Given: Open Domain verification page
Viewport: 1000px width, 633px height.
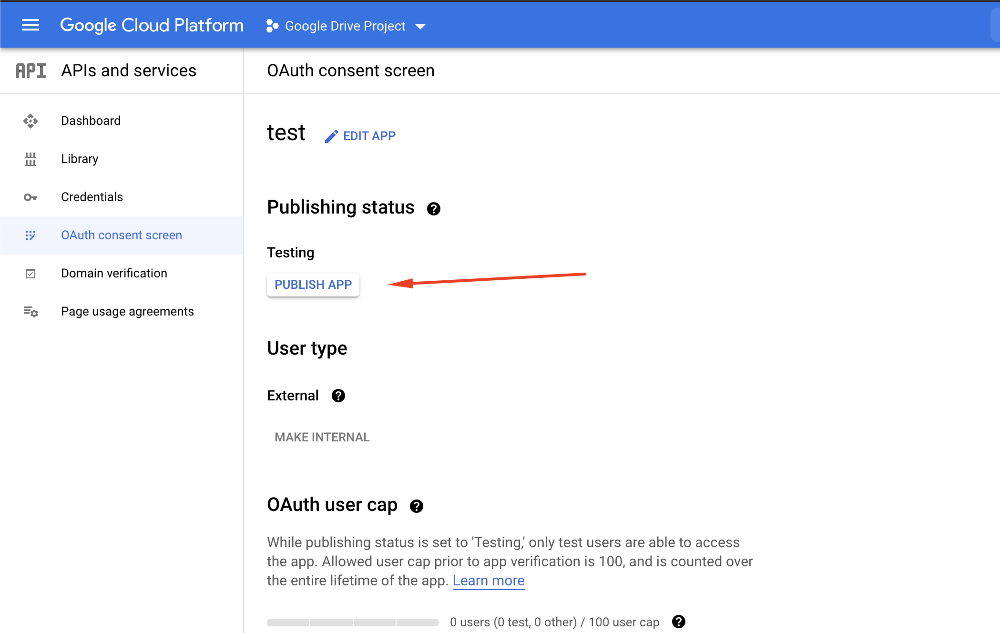Looking at the screenshot, I should pyautogui.click(x=114, y=273).
